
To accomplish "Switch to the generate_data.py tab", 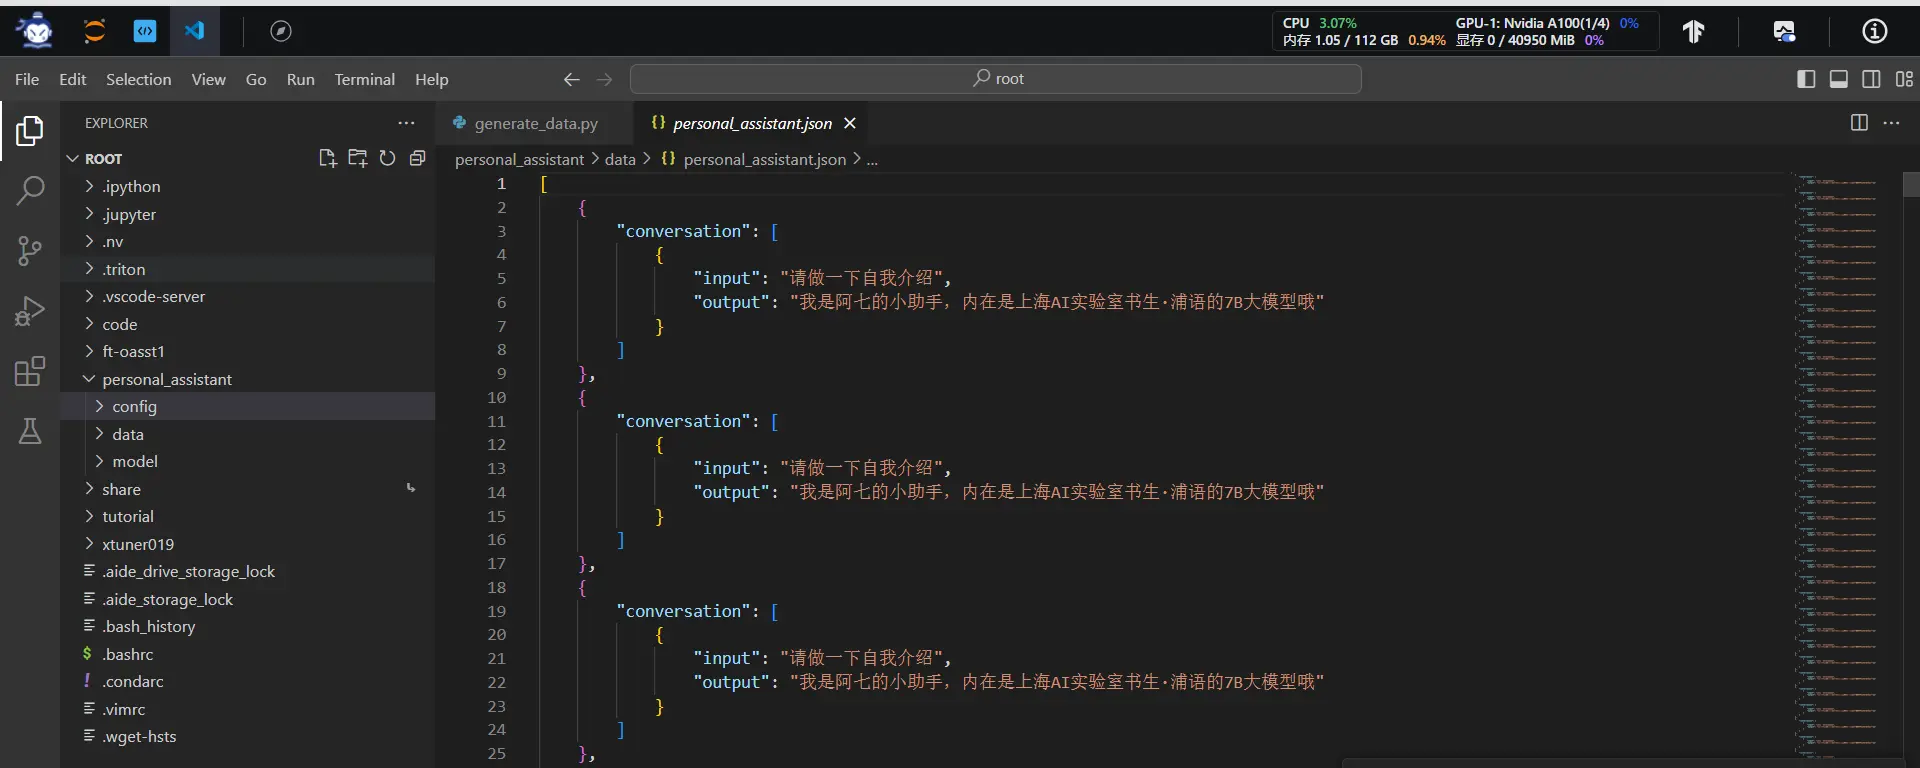I will click(x=535, y=123).
